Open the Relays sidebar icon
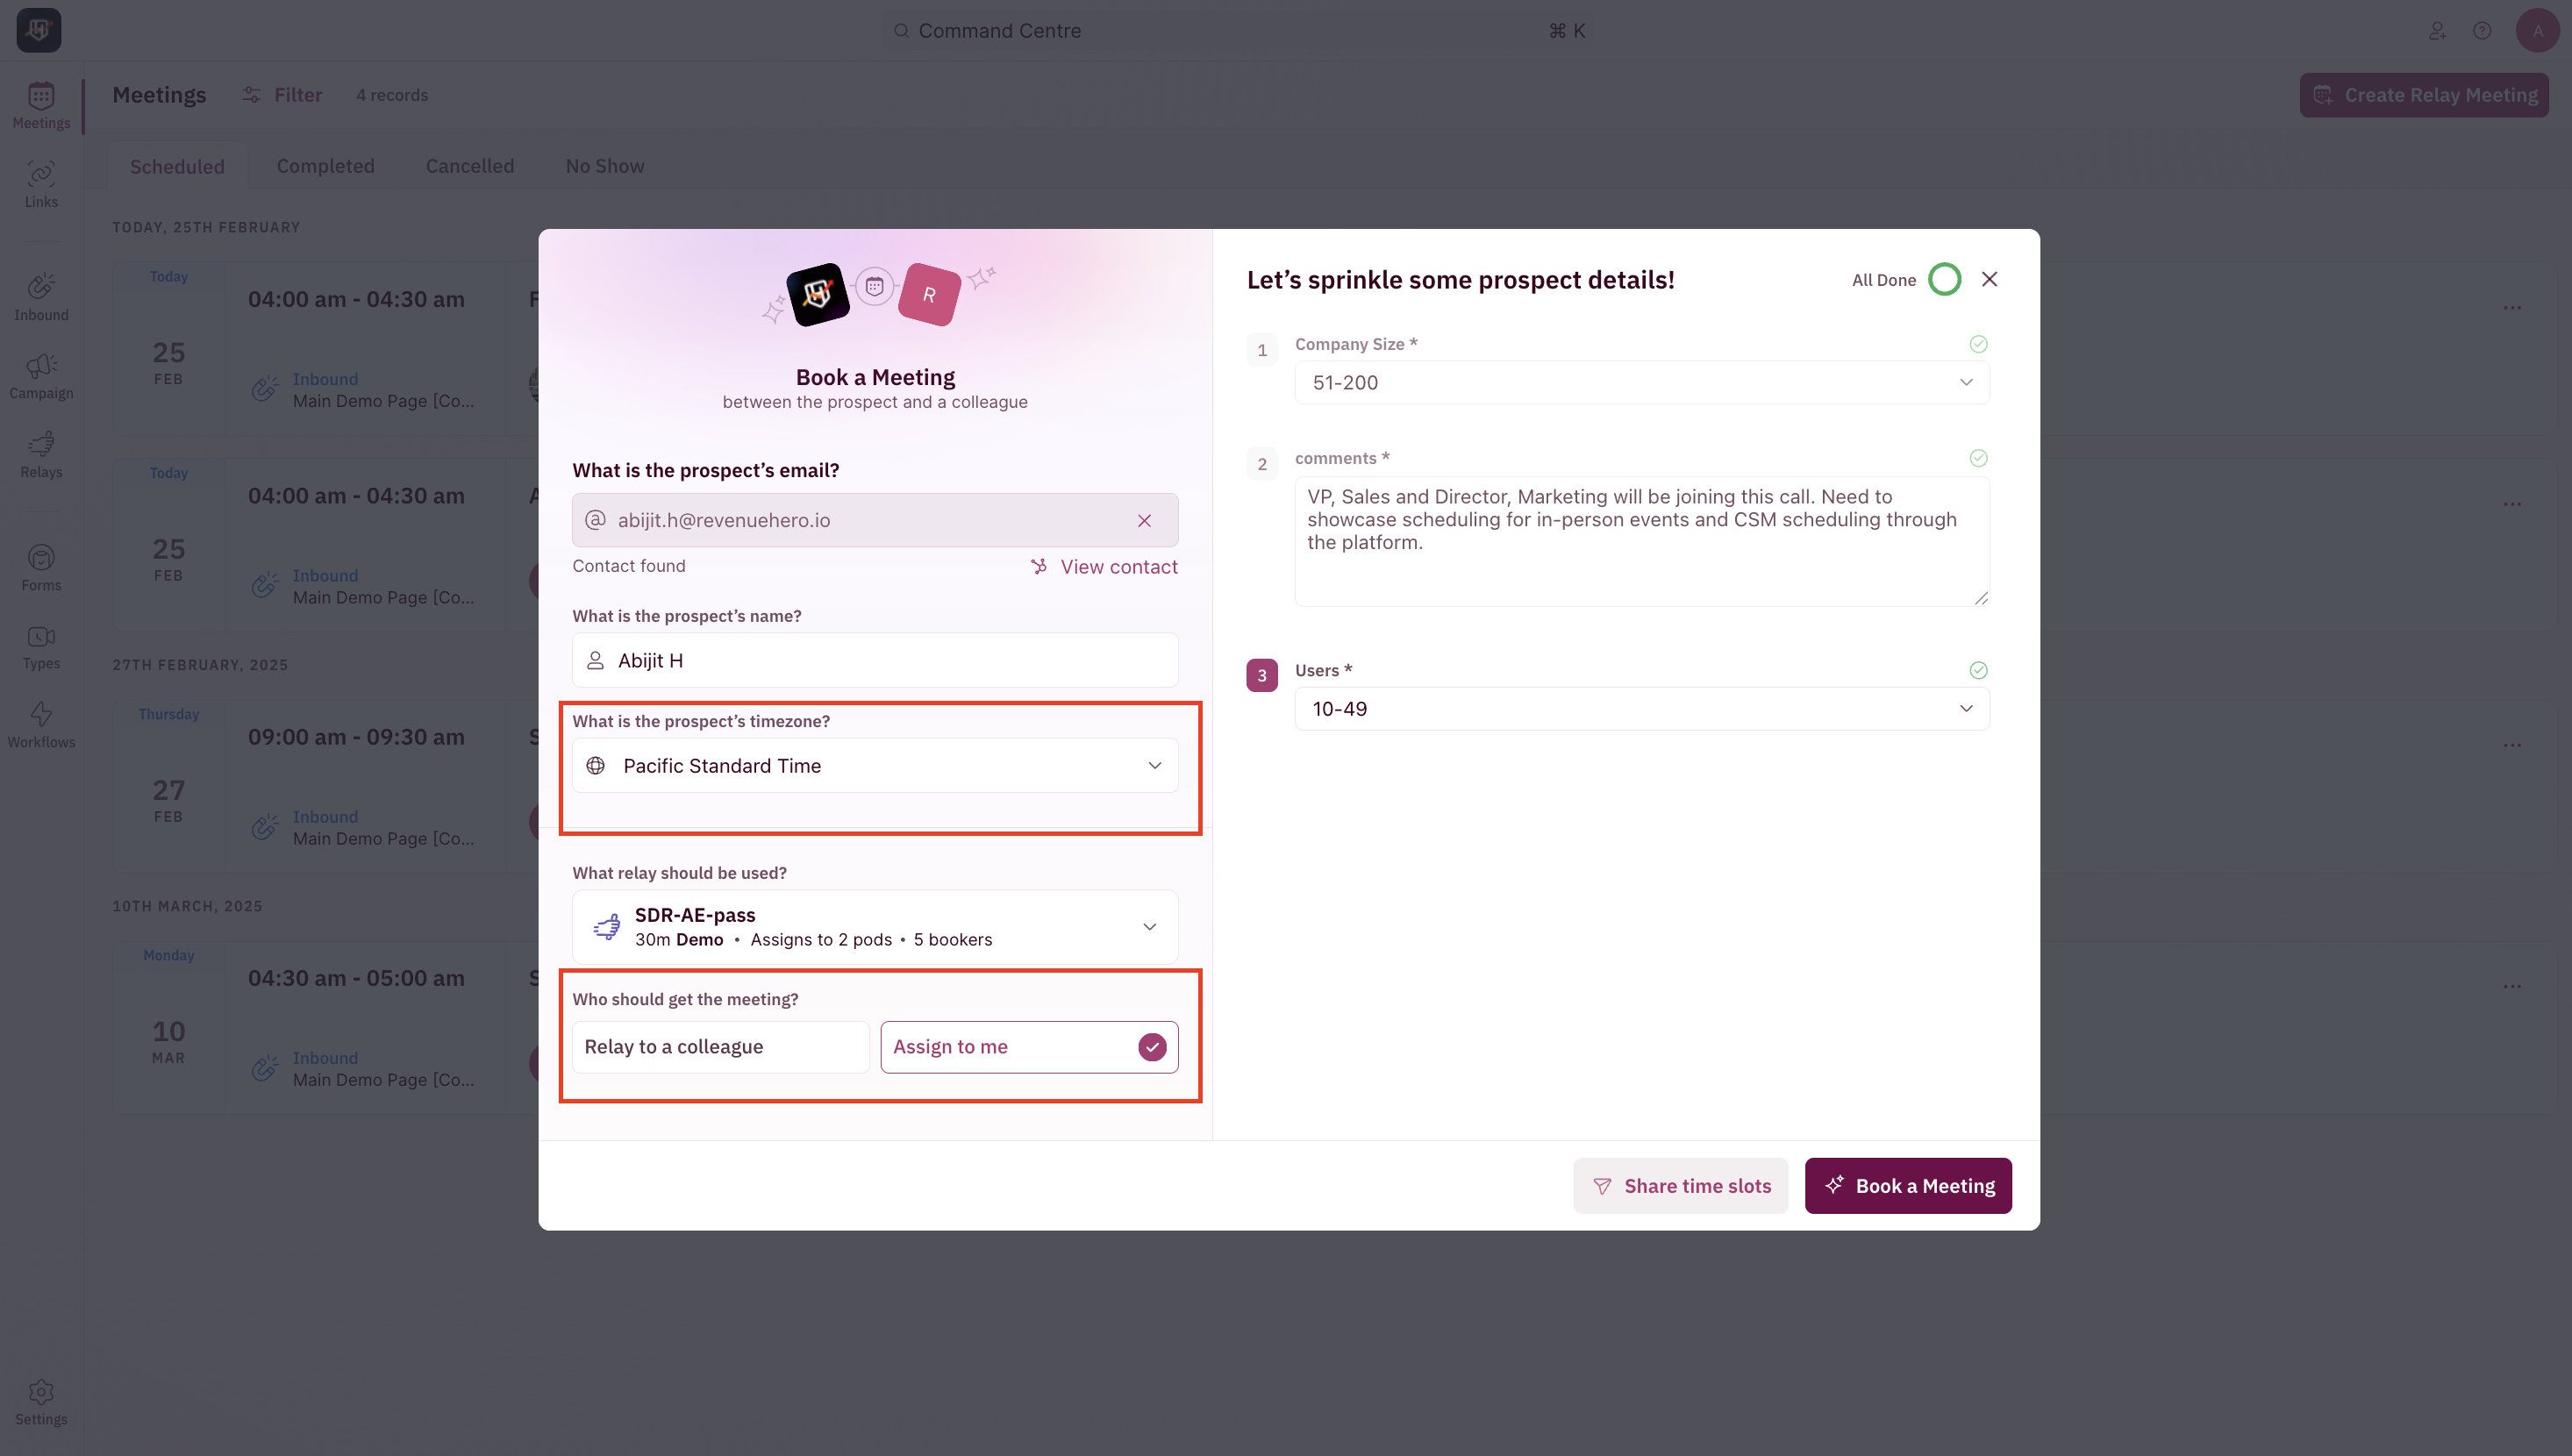 (x=41, y=454)
